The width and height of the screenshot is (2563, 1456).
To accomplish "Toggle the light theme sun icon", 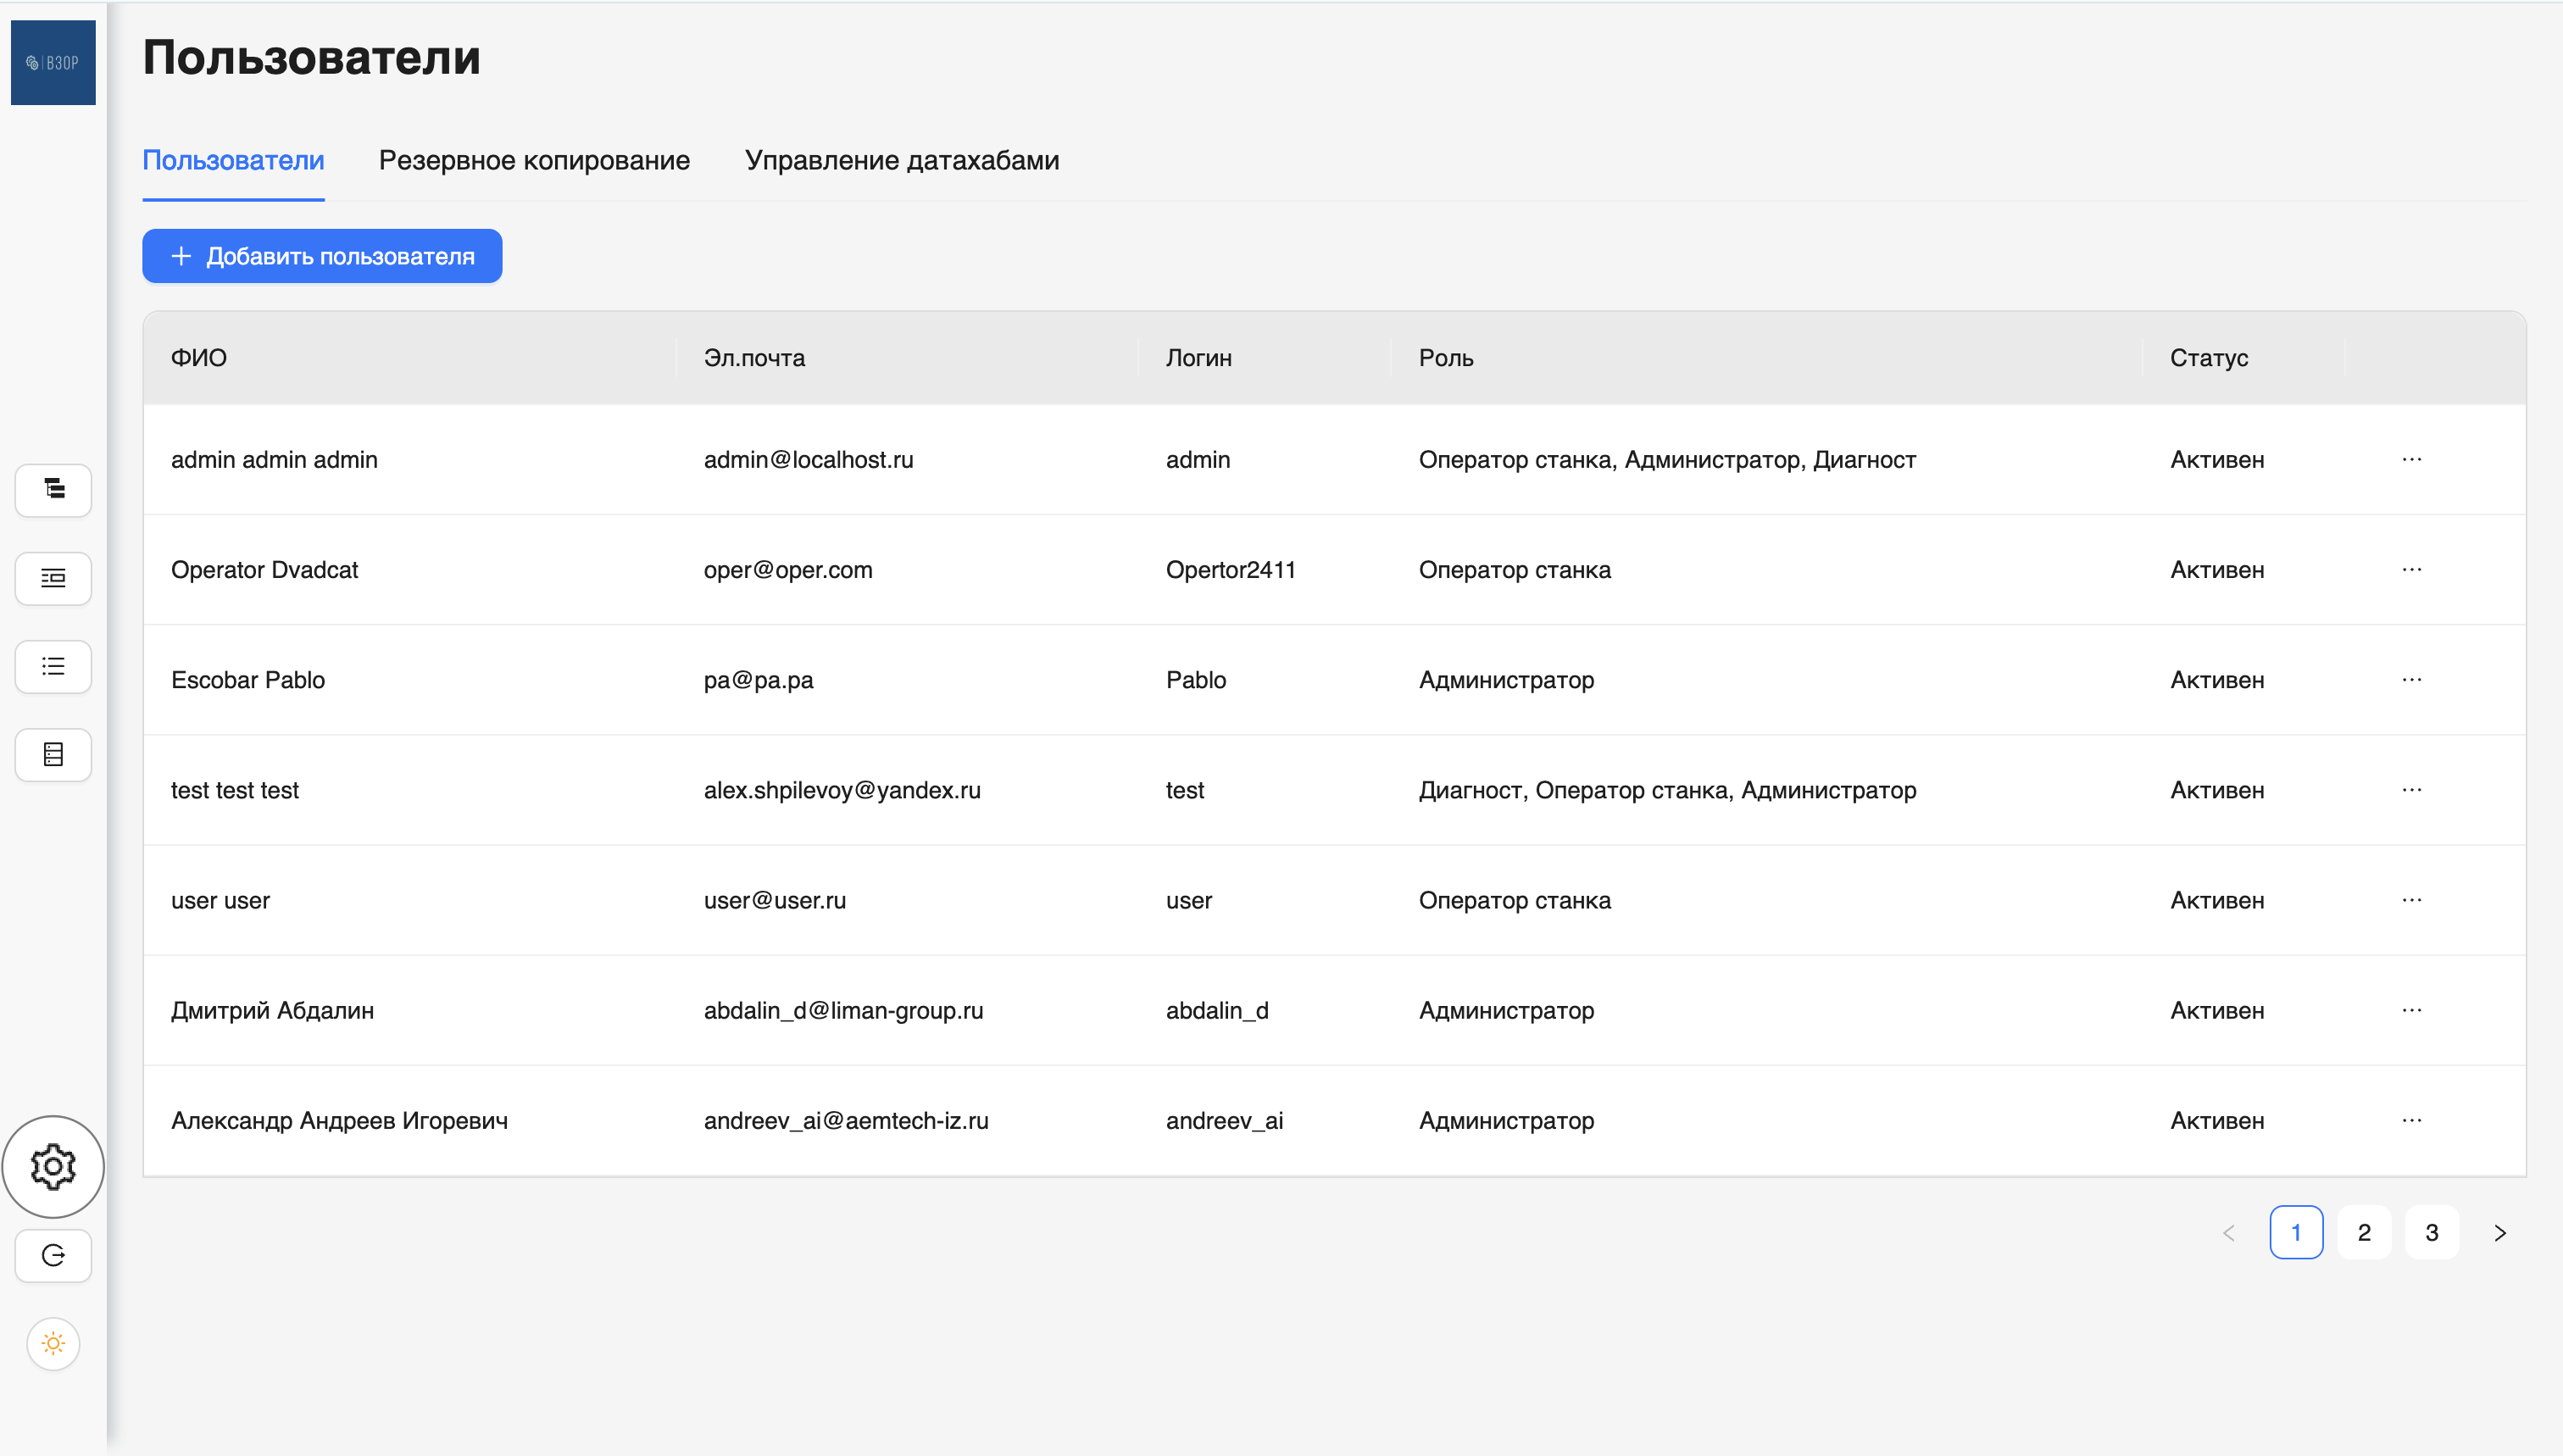I will click(53, 1343).
